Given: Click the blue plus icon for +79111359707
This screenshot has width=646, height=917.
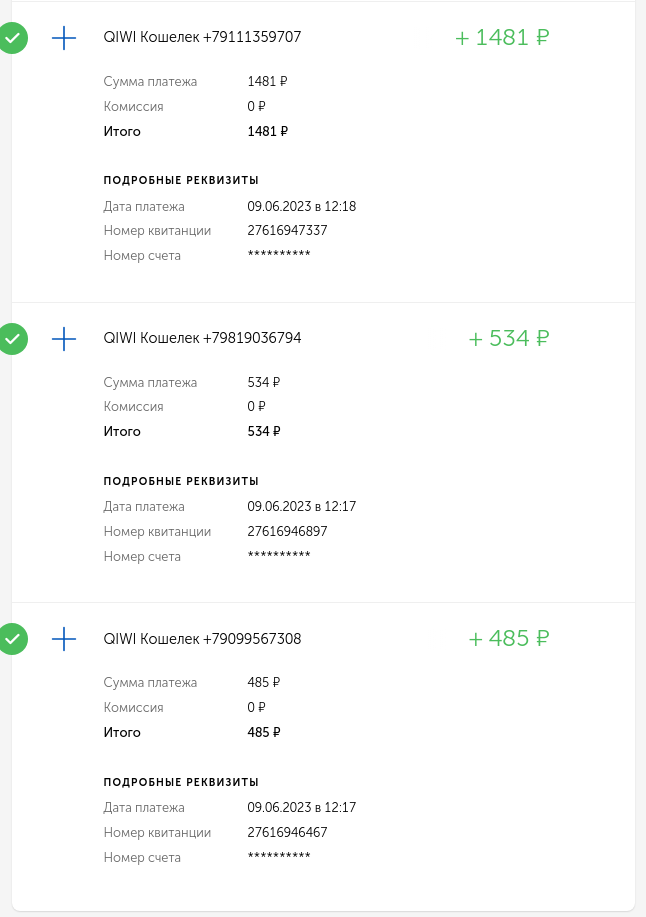Looking at the screenshot, I should click(64, 38).
